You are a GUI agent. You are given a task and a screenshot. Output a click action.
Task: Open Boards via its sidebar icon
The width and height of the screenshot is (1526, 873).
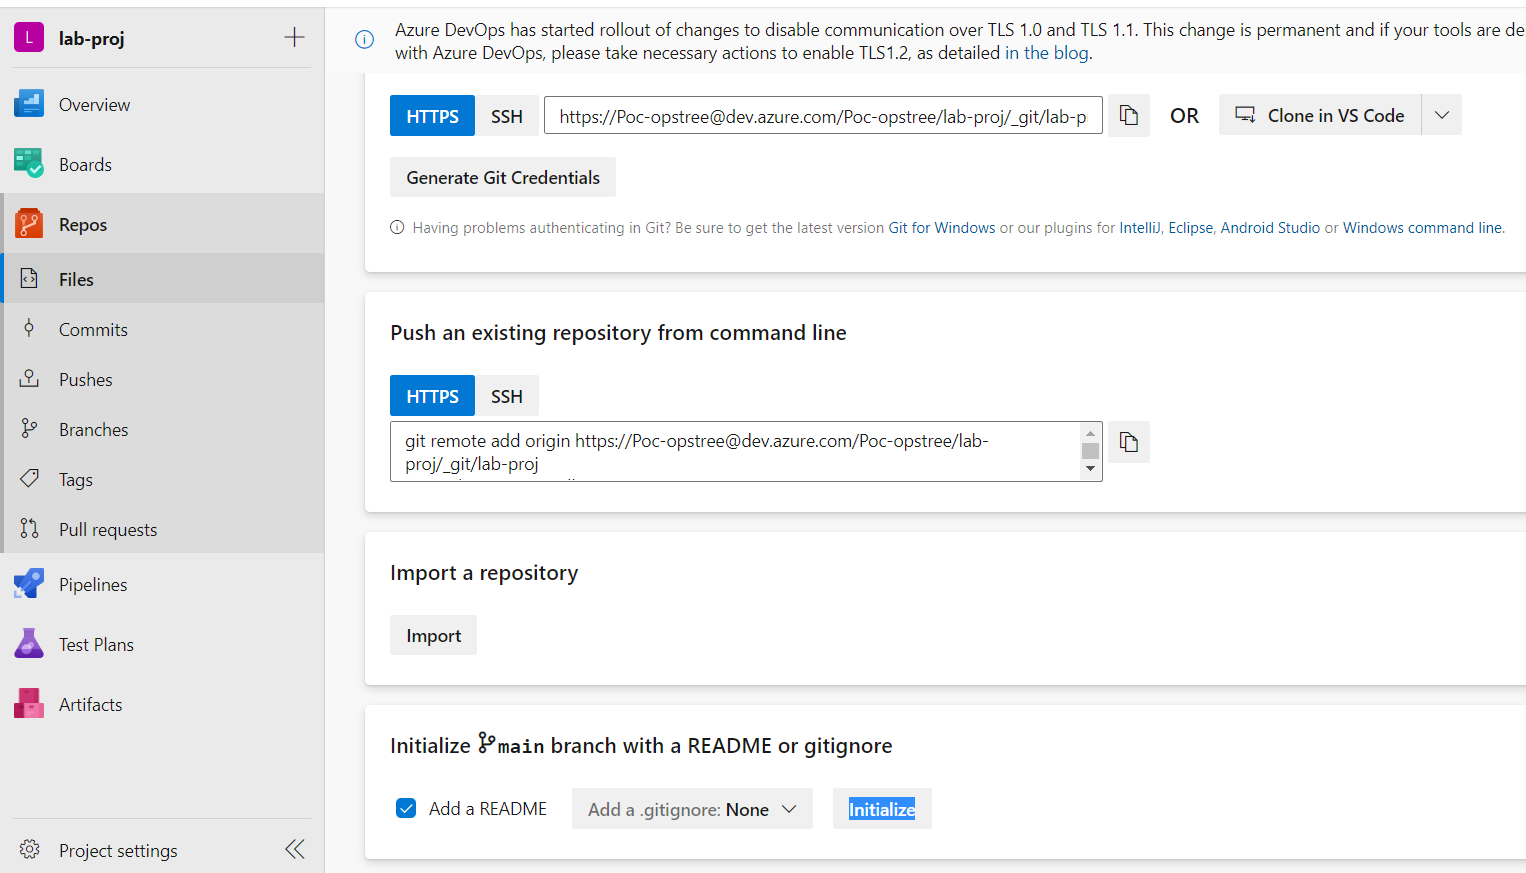tap(29, 164)
